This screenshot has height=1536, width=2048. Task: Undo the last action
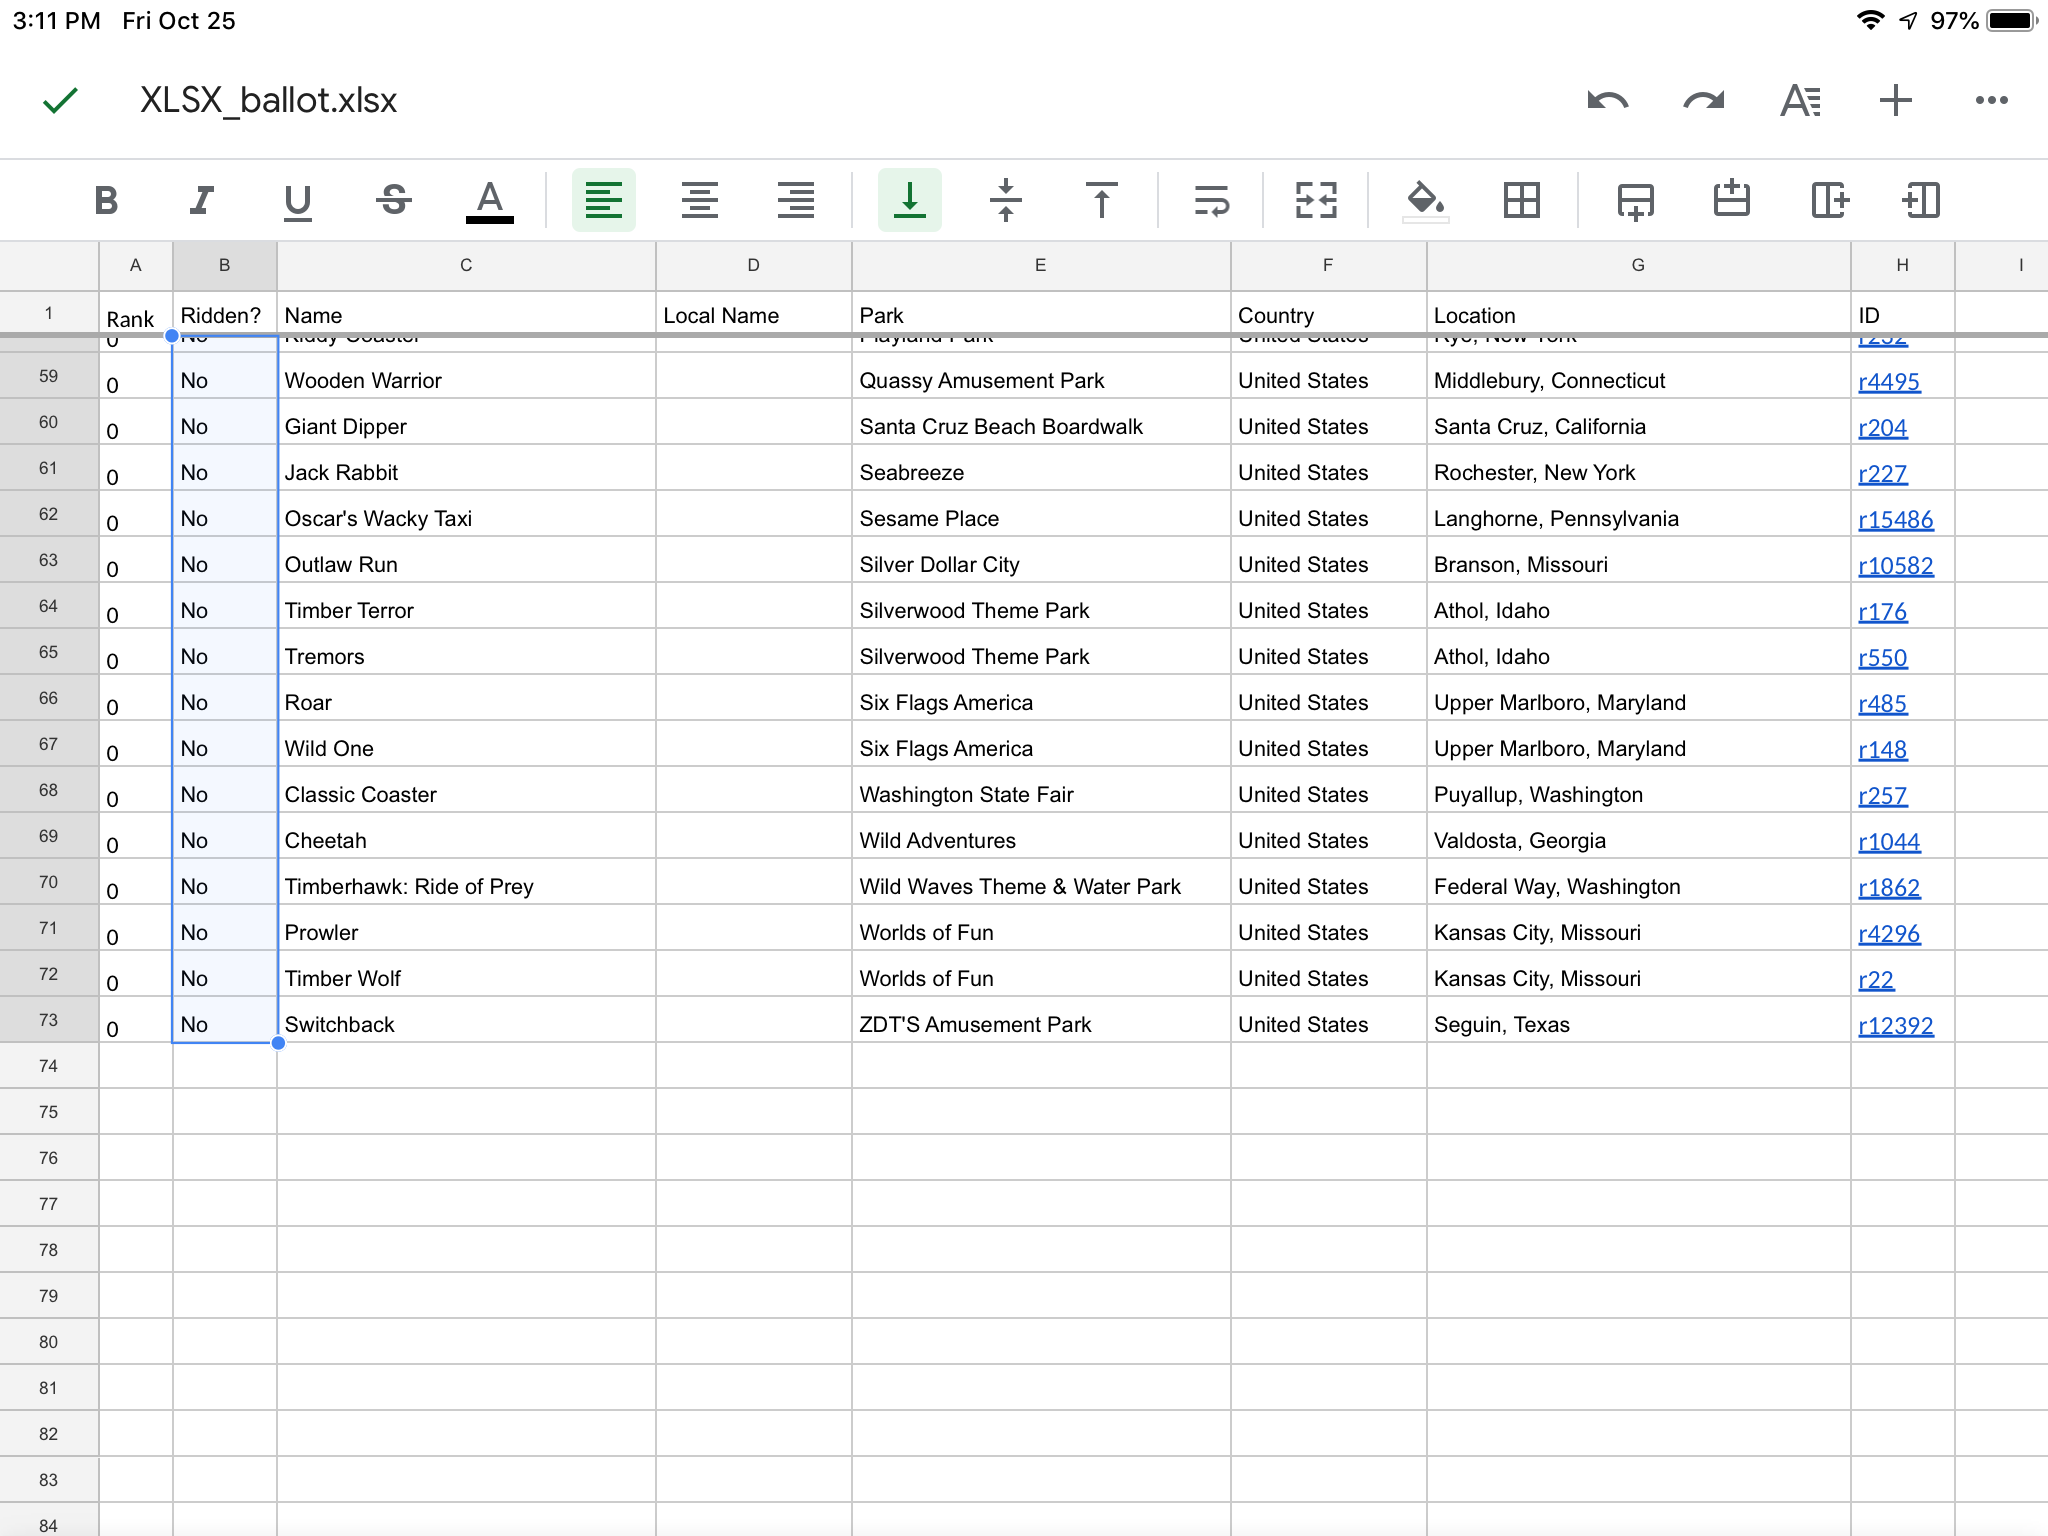(1607, 100)
